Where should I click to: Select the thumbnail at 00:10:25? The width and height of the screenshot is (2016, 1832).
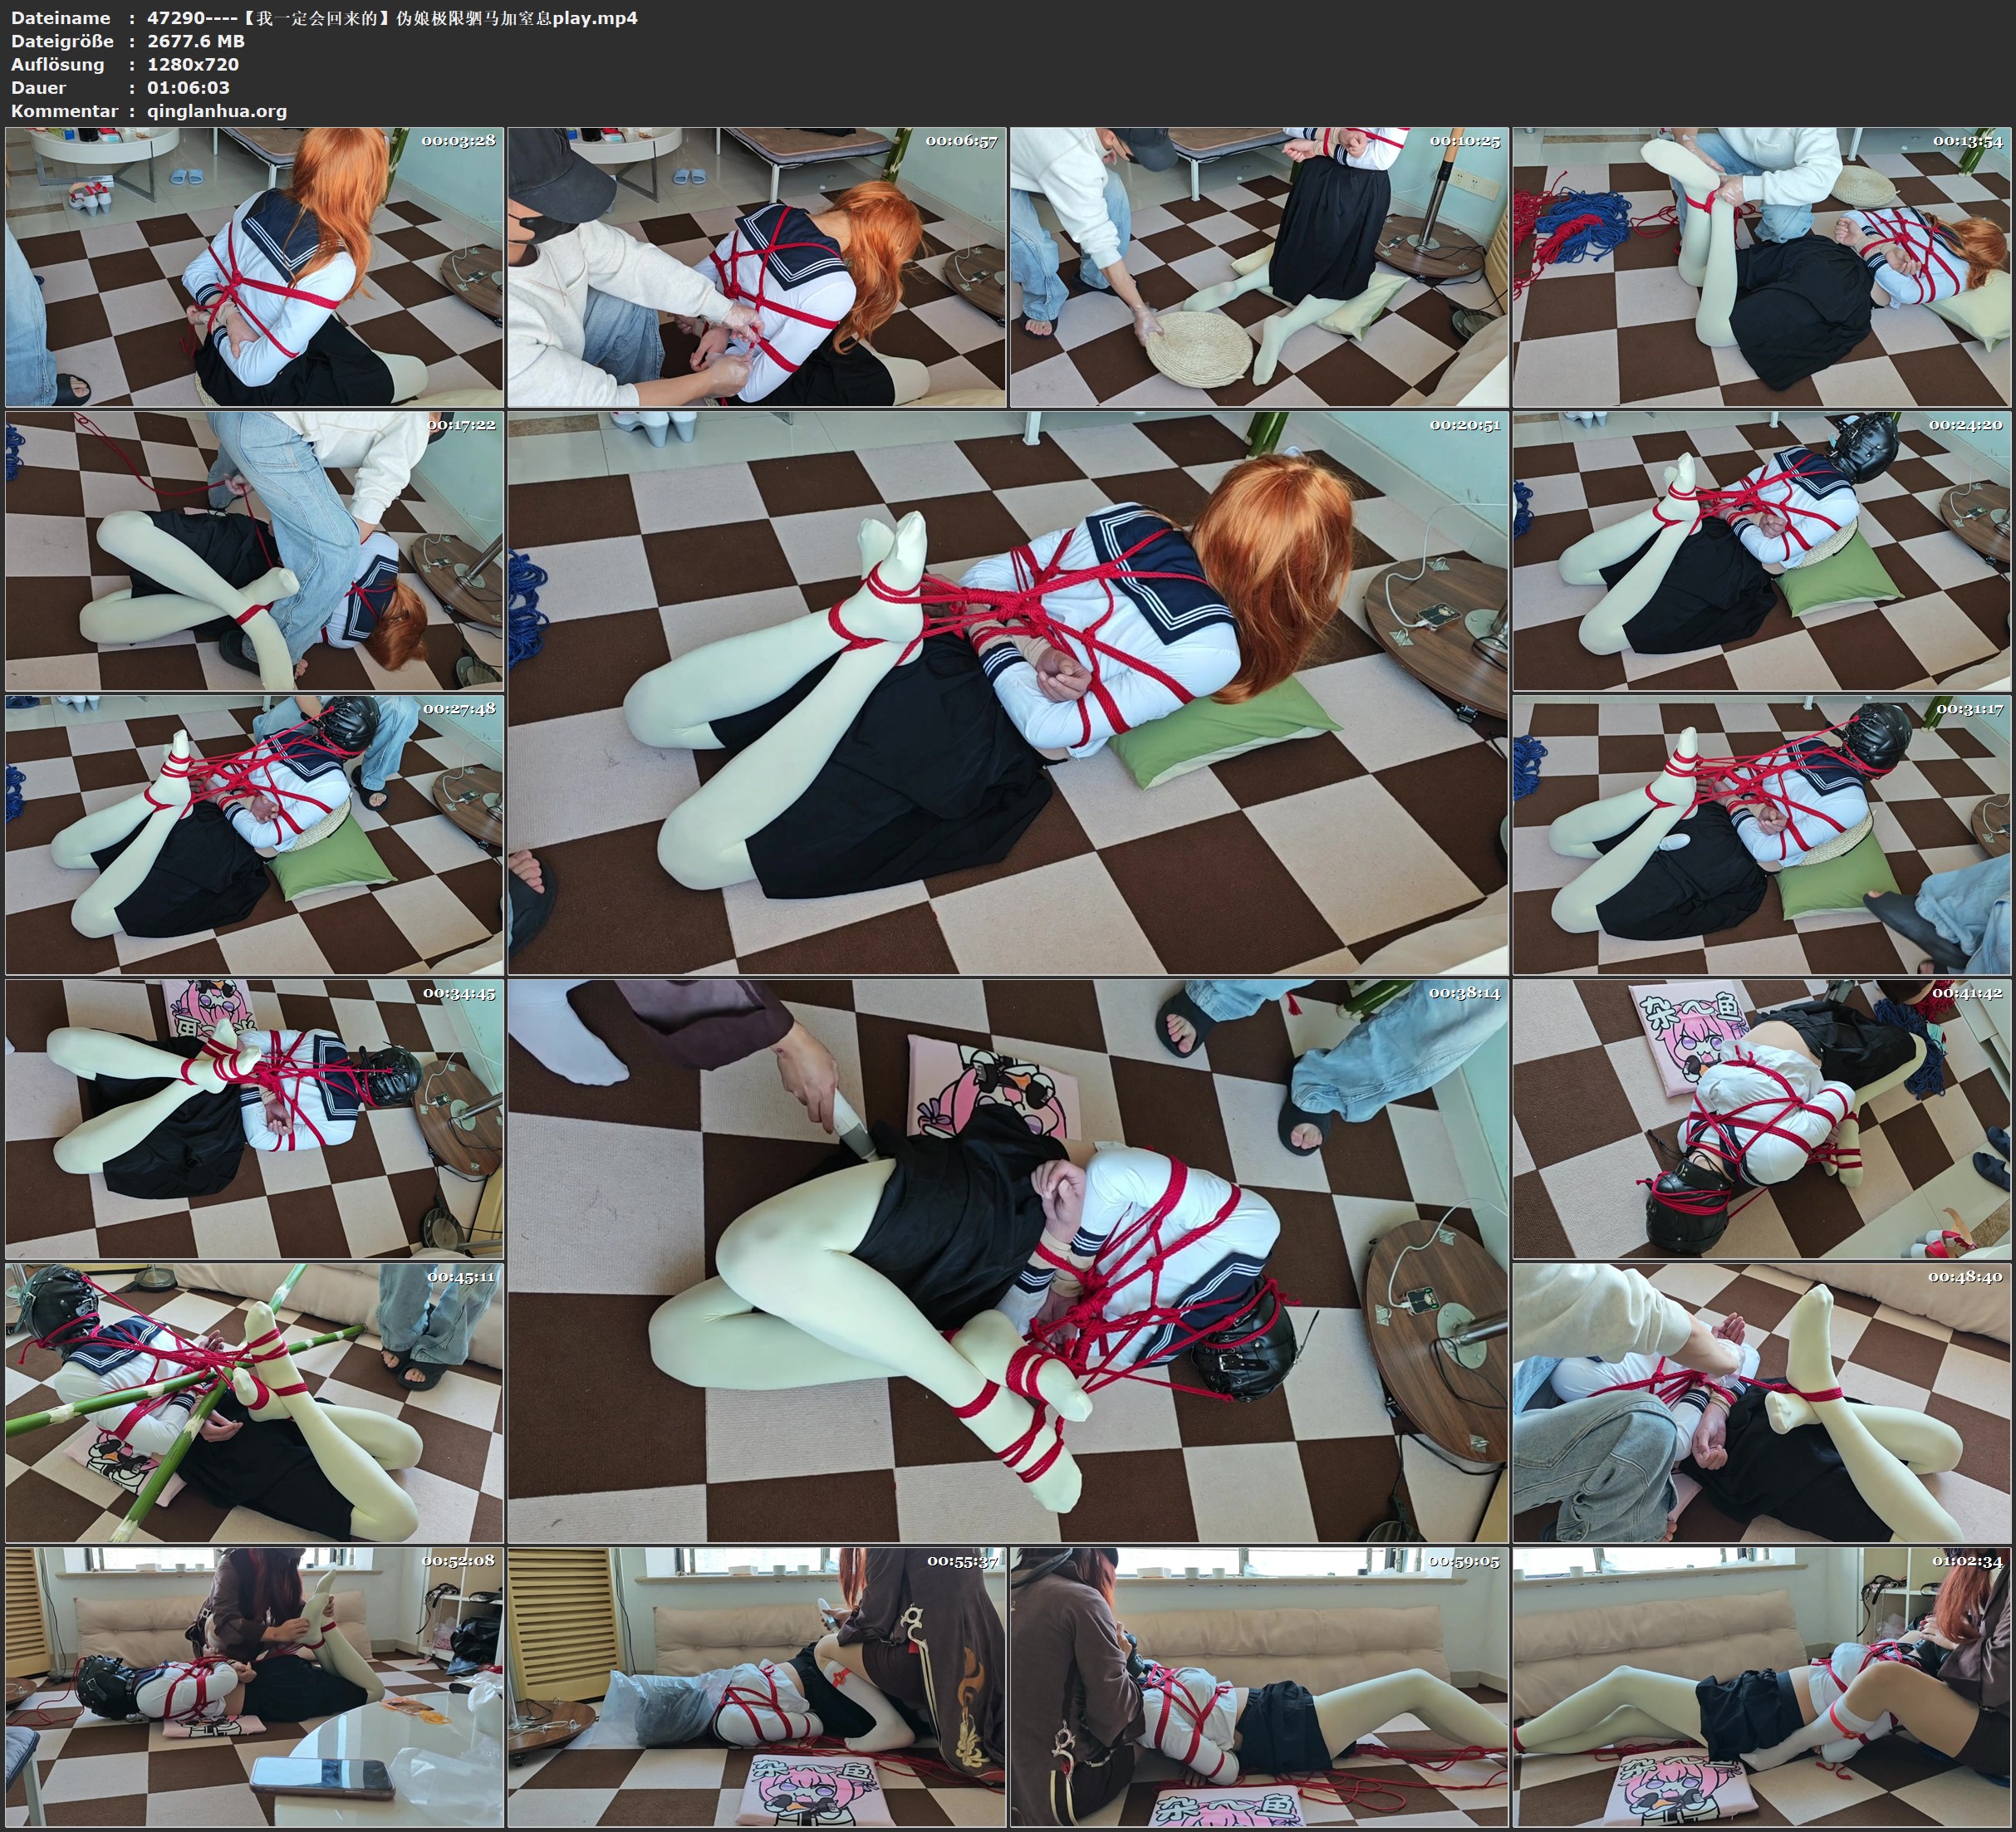(1259, 267)
